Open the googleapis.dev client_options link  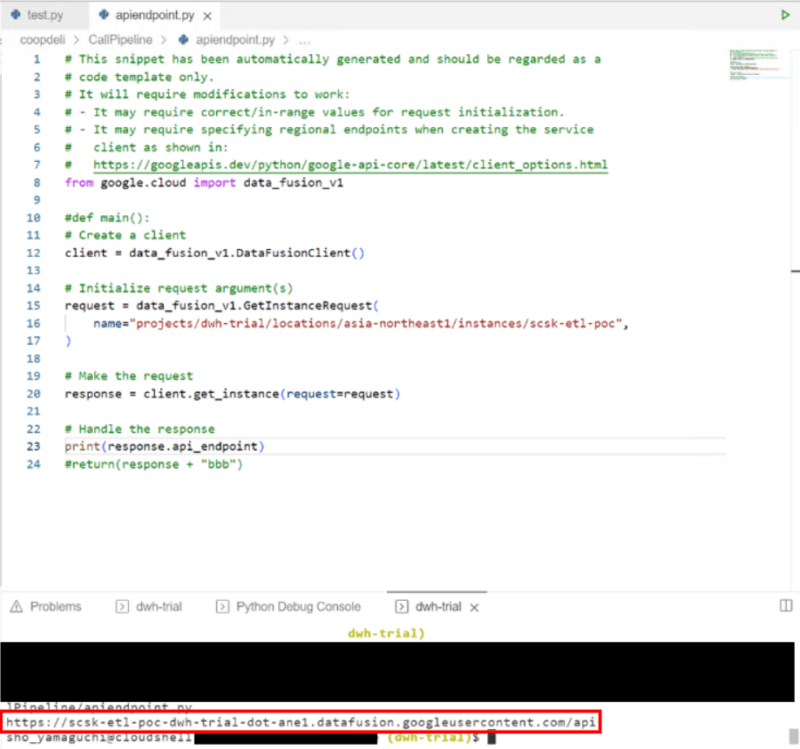pos(350,165)
